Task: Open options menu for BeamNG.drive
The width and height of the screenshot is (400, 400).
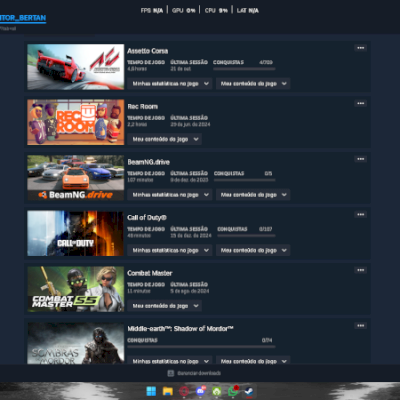Action: click(x=360, y=159)
